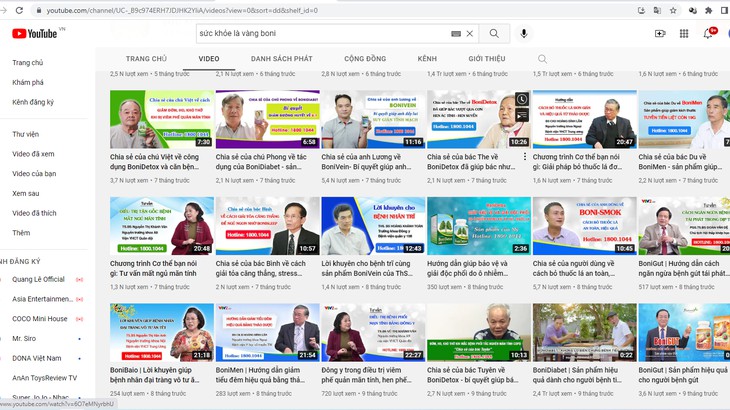Open the YouTube apps grid icon
This screenshot has height=410, width=730.
(x=684, y=34)
